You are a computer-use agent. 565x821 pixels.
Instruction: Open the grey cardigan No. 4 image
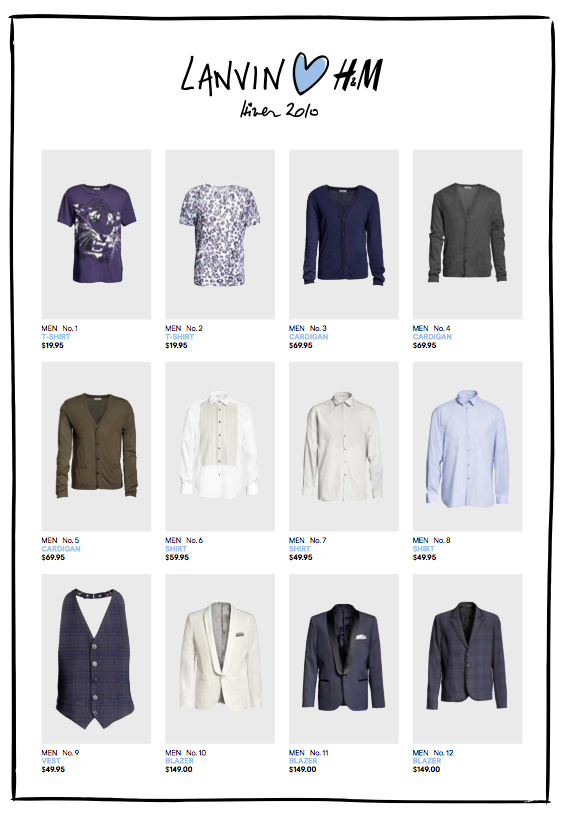click(468, 234)
